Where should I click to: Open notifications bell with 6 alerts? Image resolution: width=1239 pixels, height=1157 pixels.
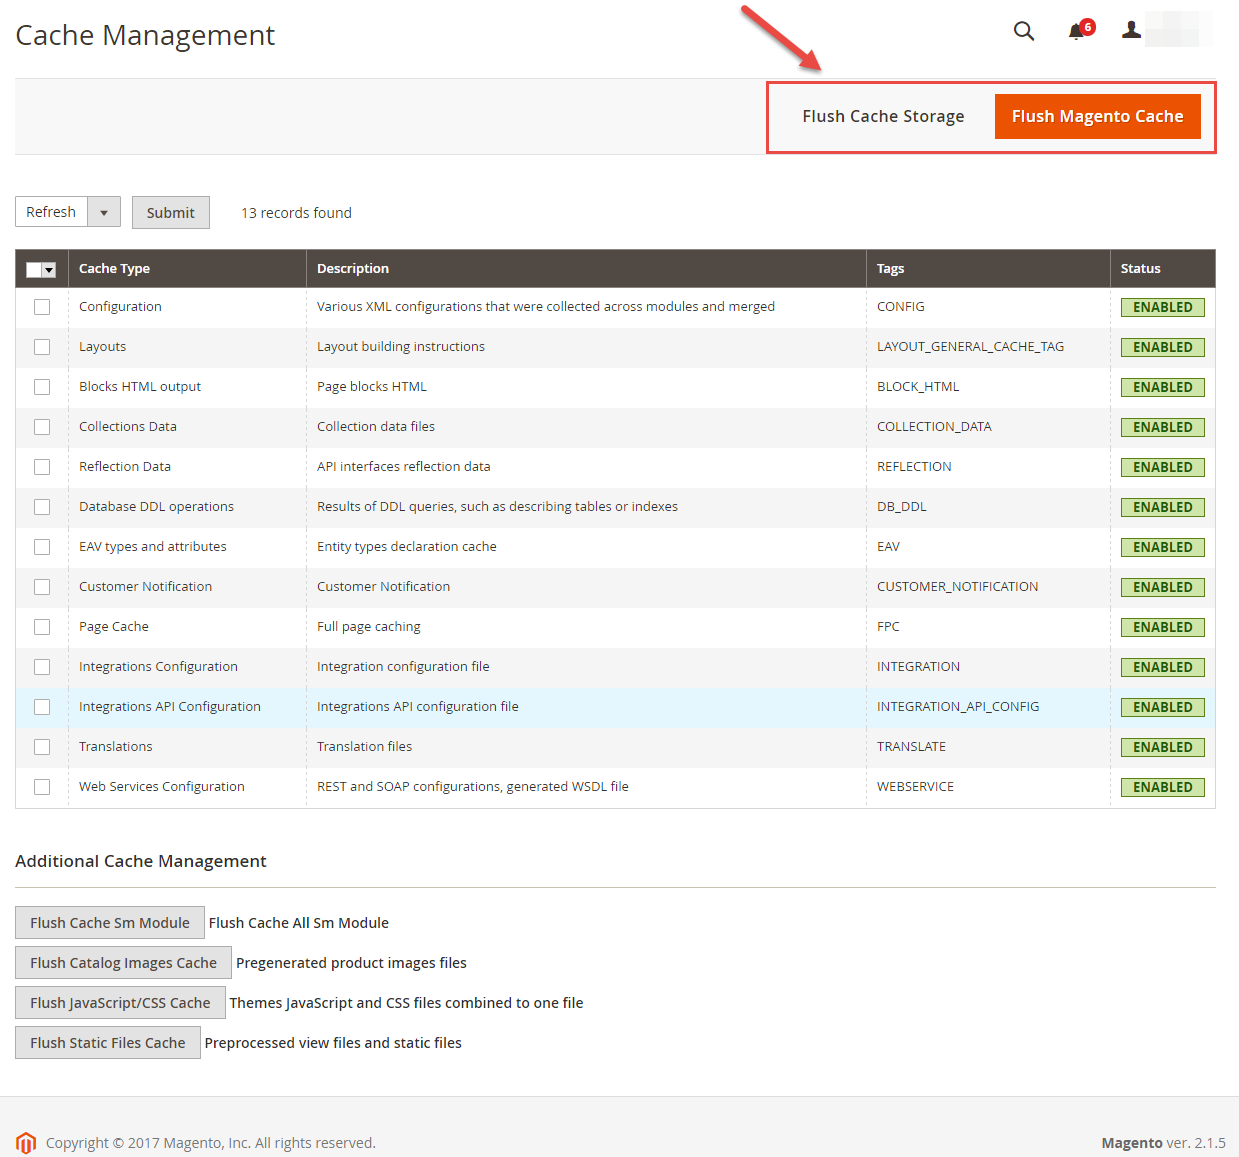pyautogui.click(x=1077, y=31)
